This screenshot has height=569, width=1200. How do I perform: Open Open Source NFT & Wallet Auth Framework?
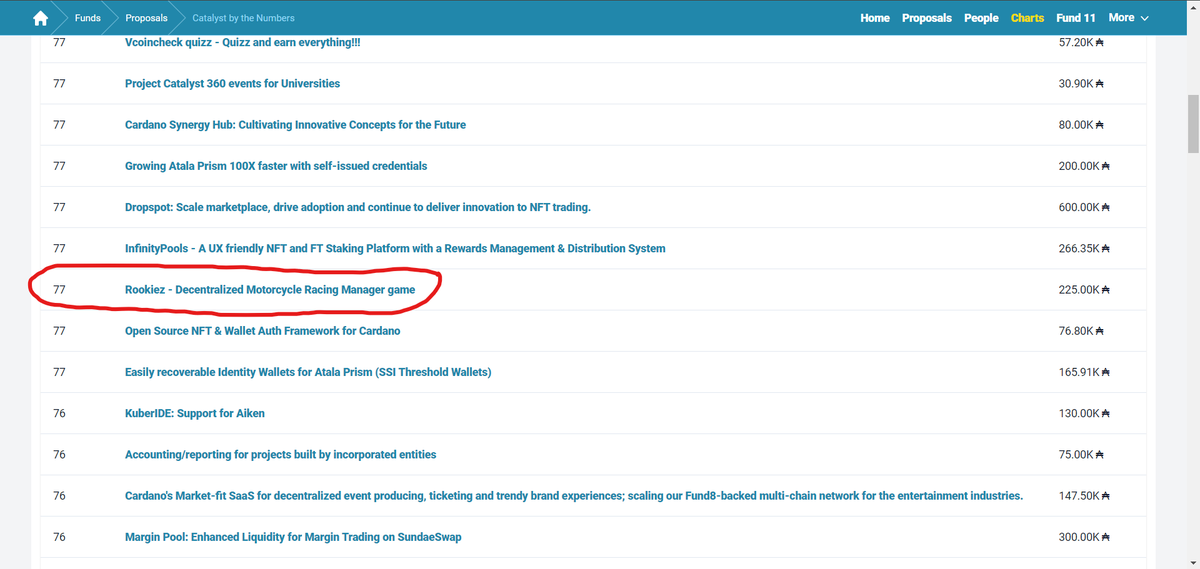263,331
